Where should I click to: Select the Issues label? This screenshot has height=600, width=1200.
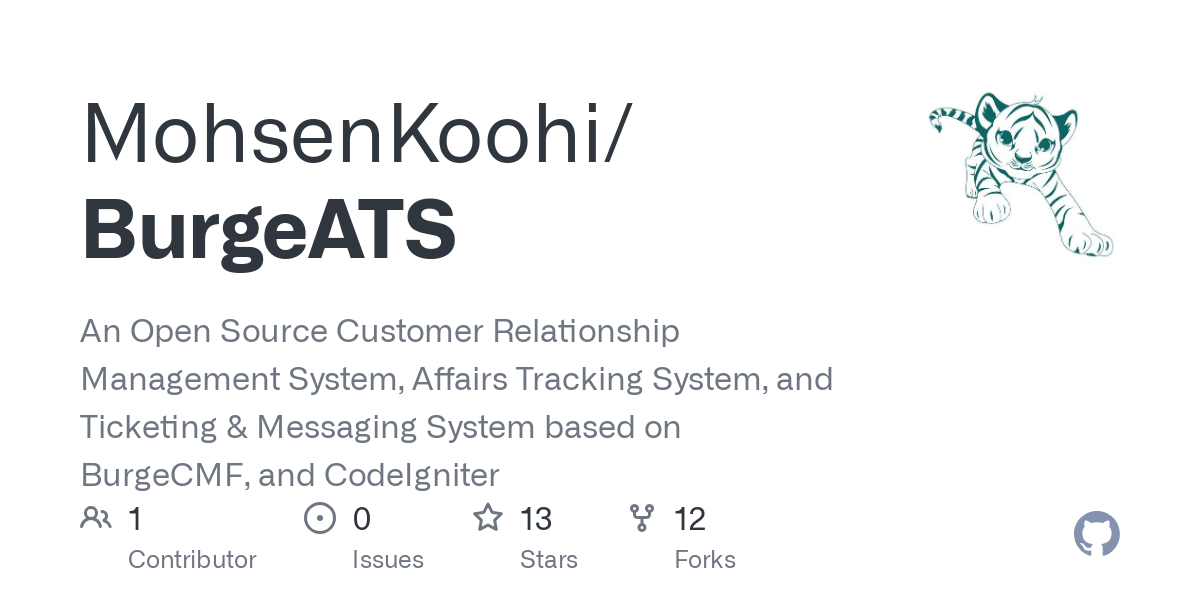pos(388,560)
